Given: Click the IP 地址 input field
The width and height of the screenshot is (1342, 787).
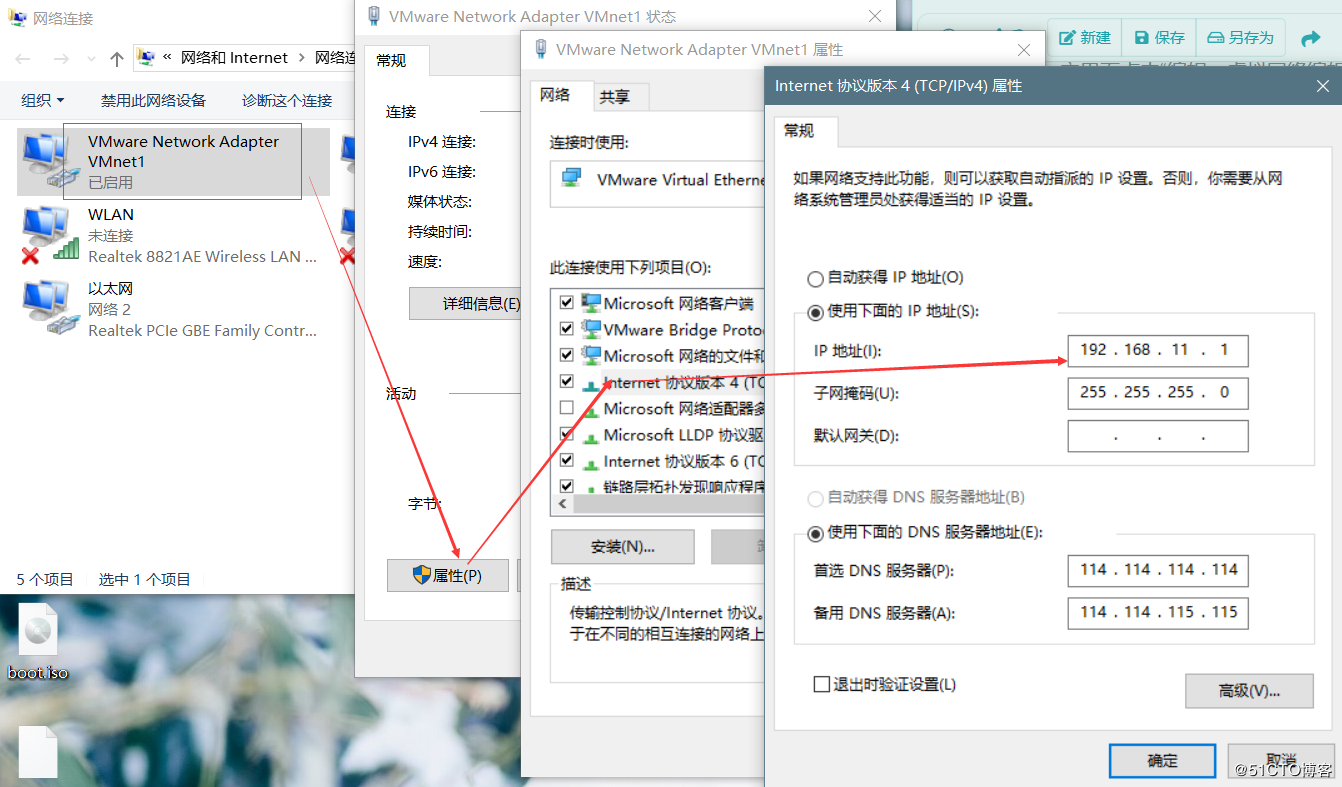Looking at the screenshot, I should 1158,351.
